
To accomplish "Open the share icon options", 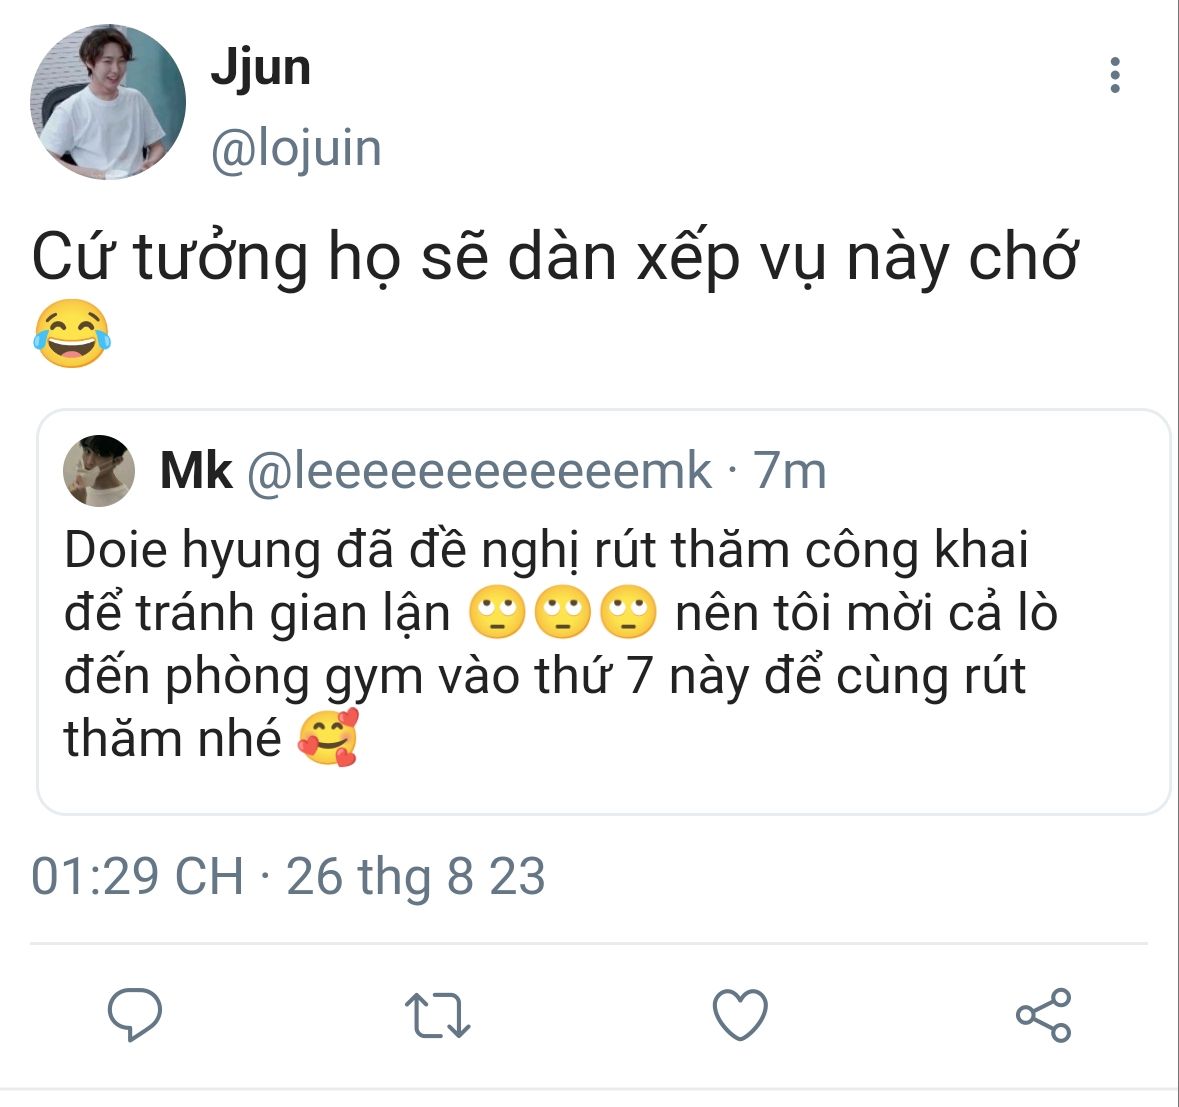I will [1044, 1014].
